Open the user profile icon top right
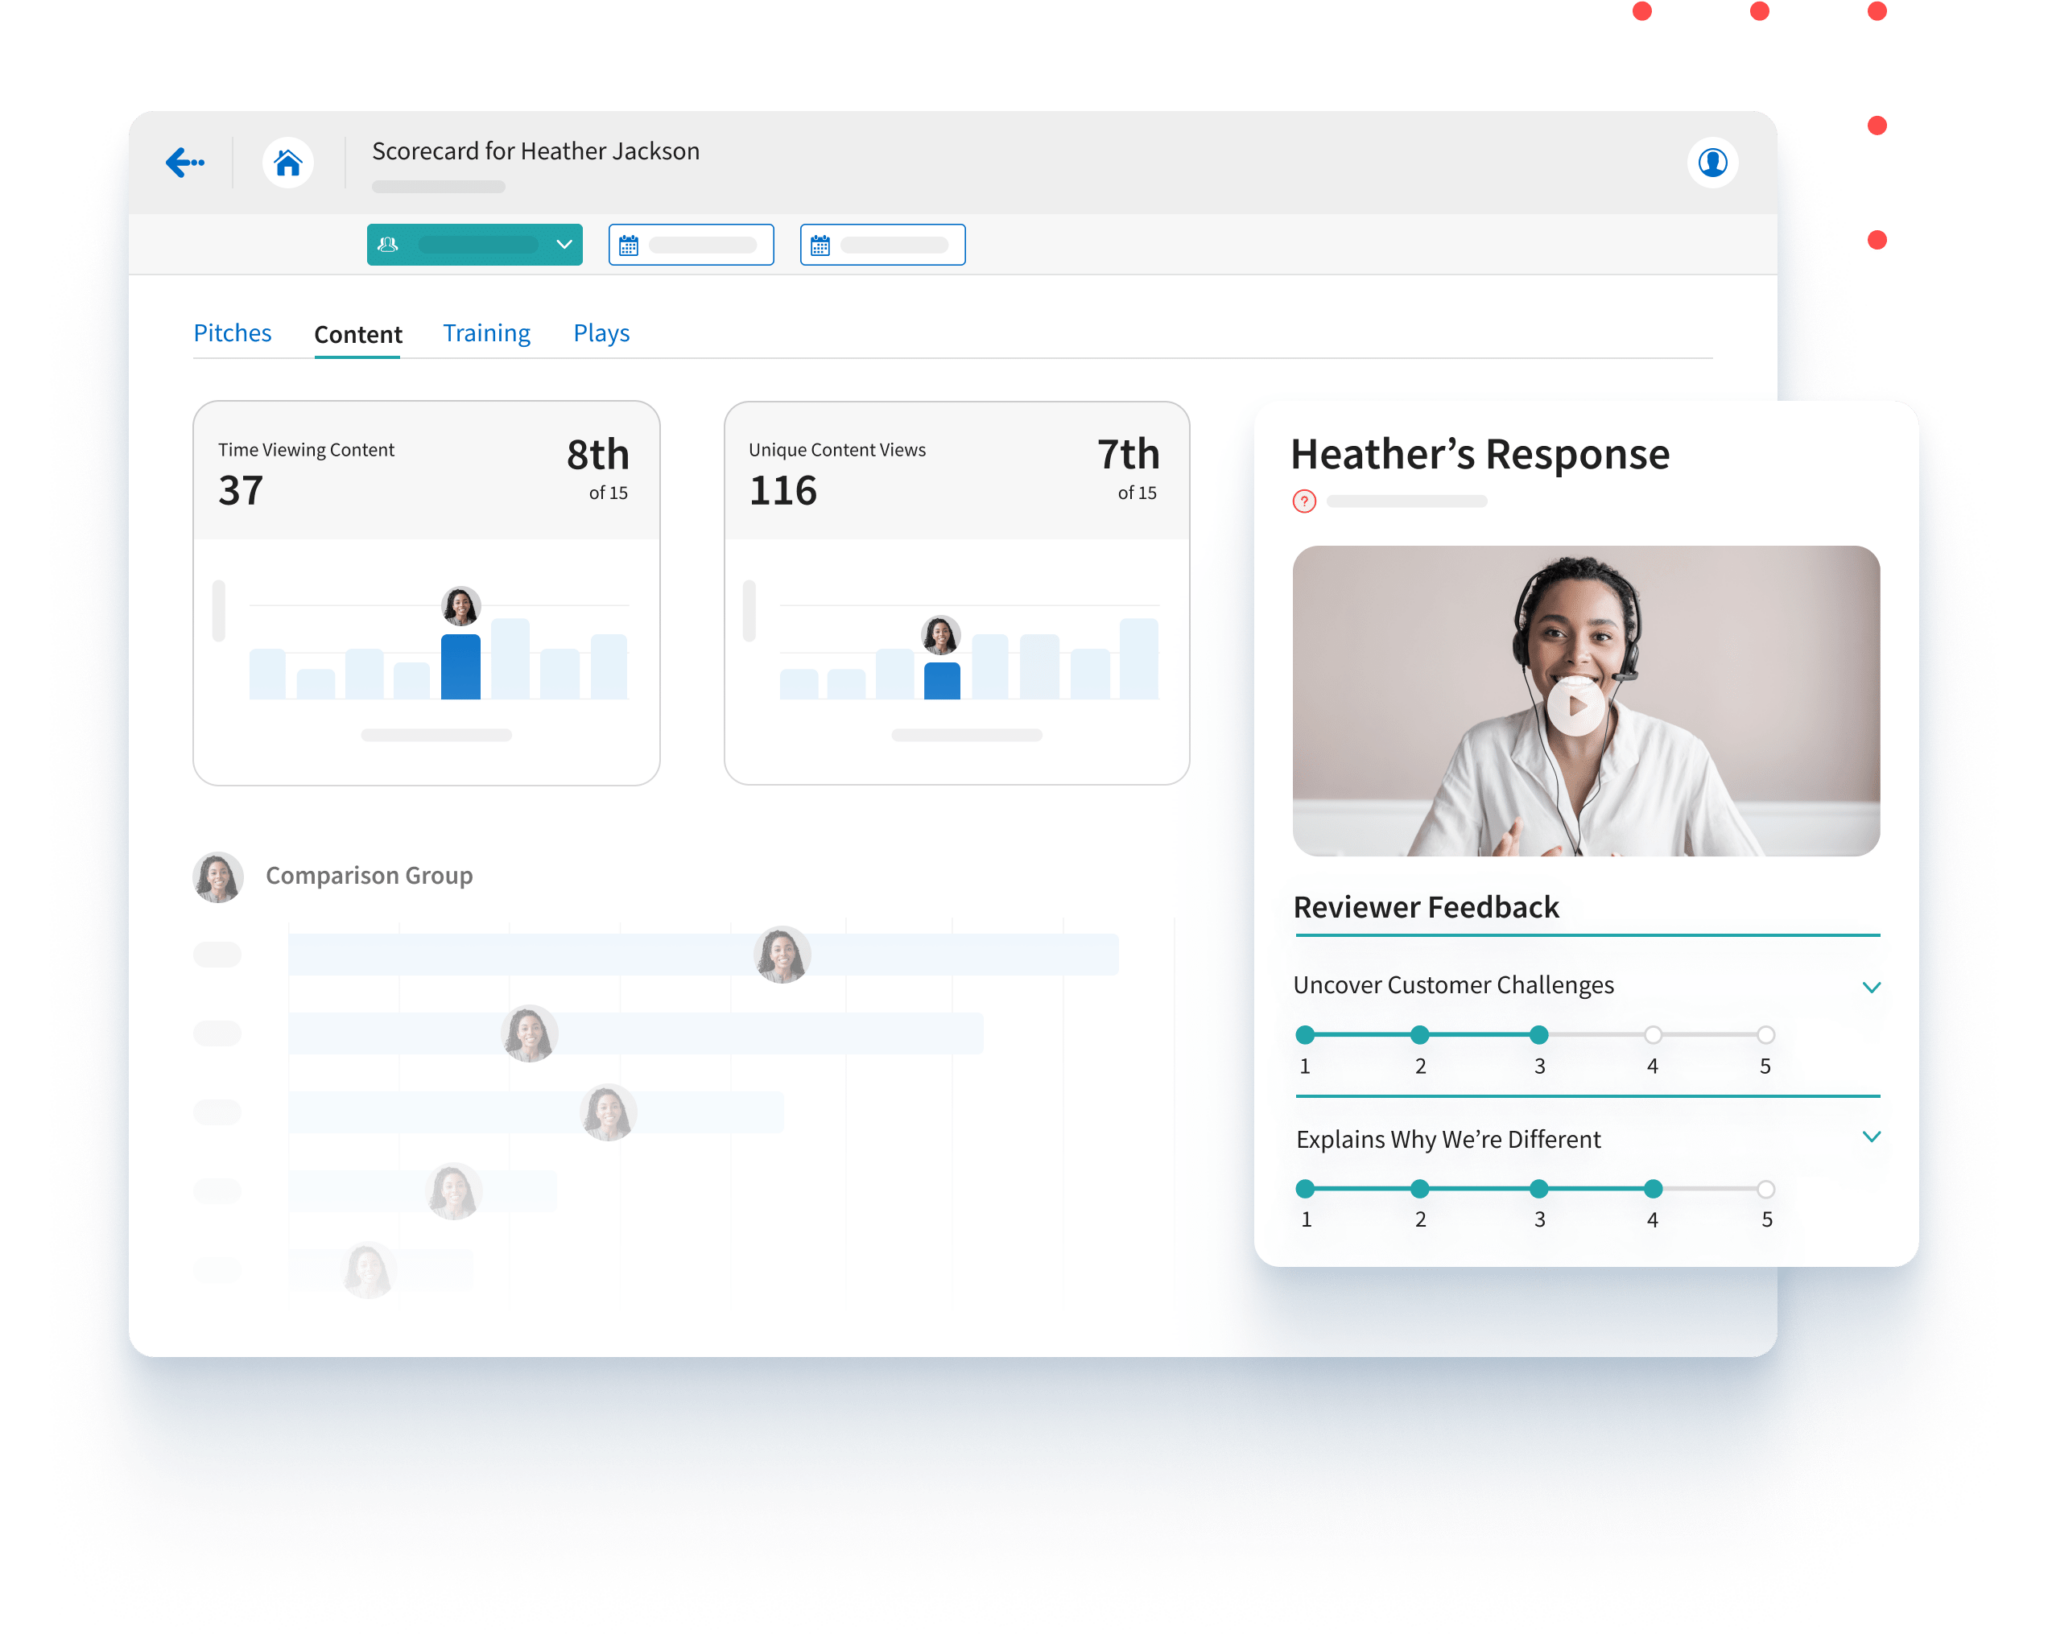The width and height of the screenshot is (2048, 1646). (1714, 162)
